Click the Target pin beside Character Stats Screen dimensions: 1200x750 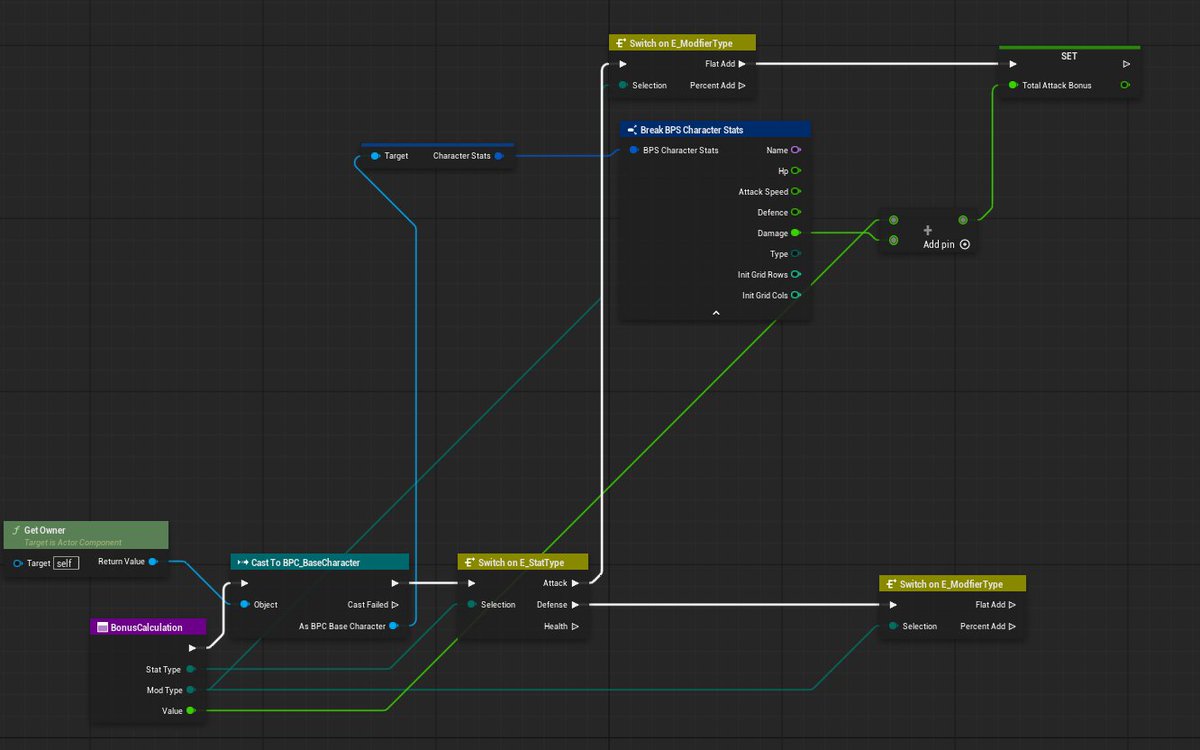point(375,156)
